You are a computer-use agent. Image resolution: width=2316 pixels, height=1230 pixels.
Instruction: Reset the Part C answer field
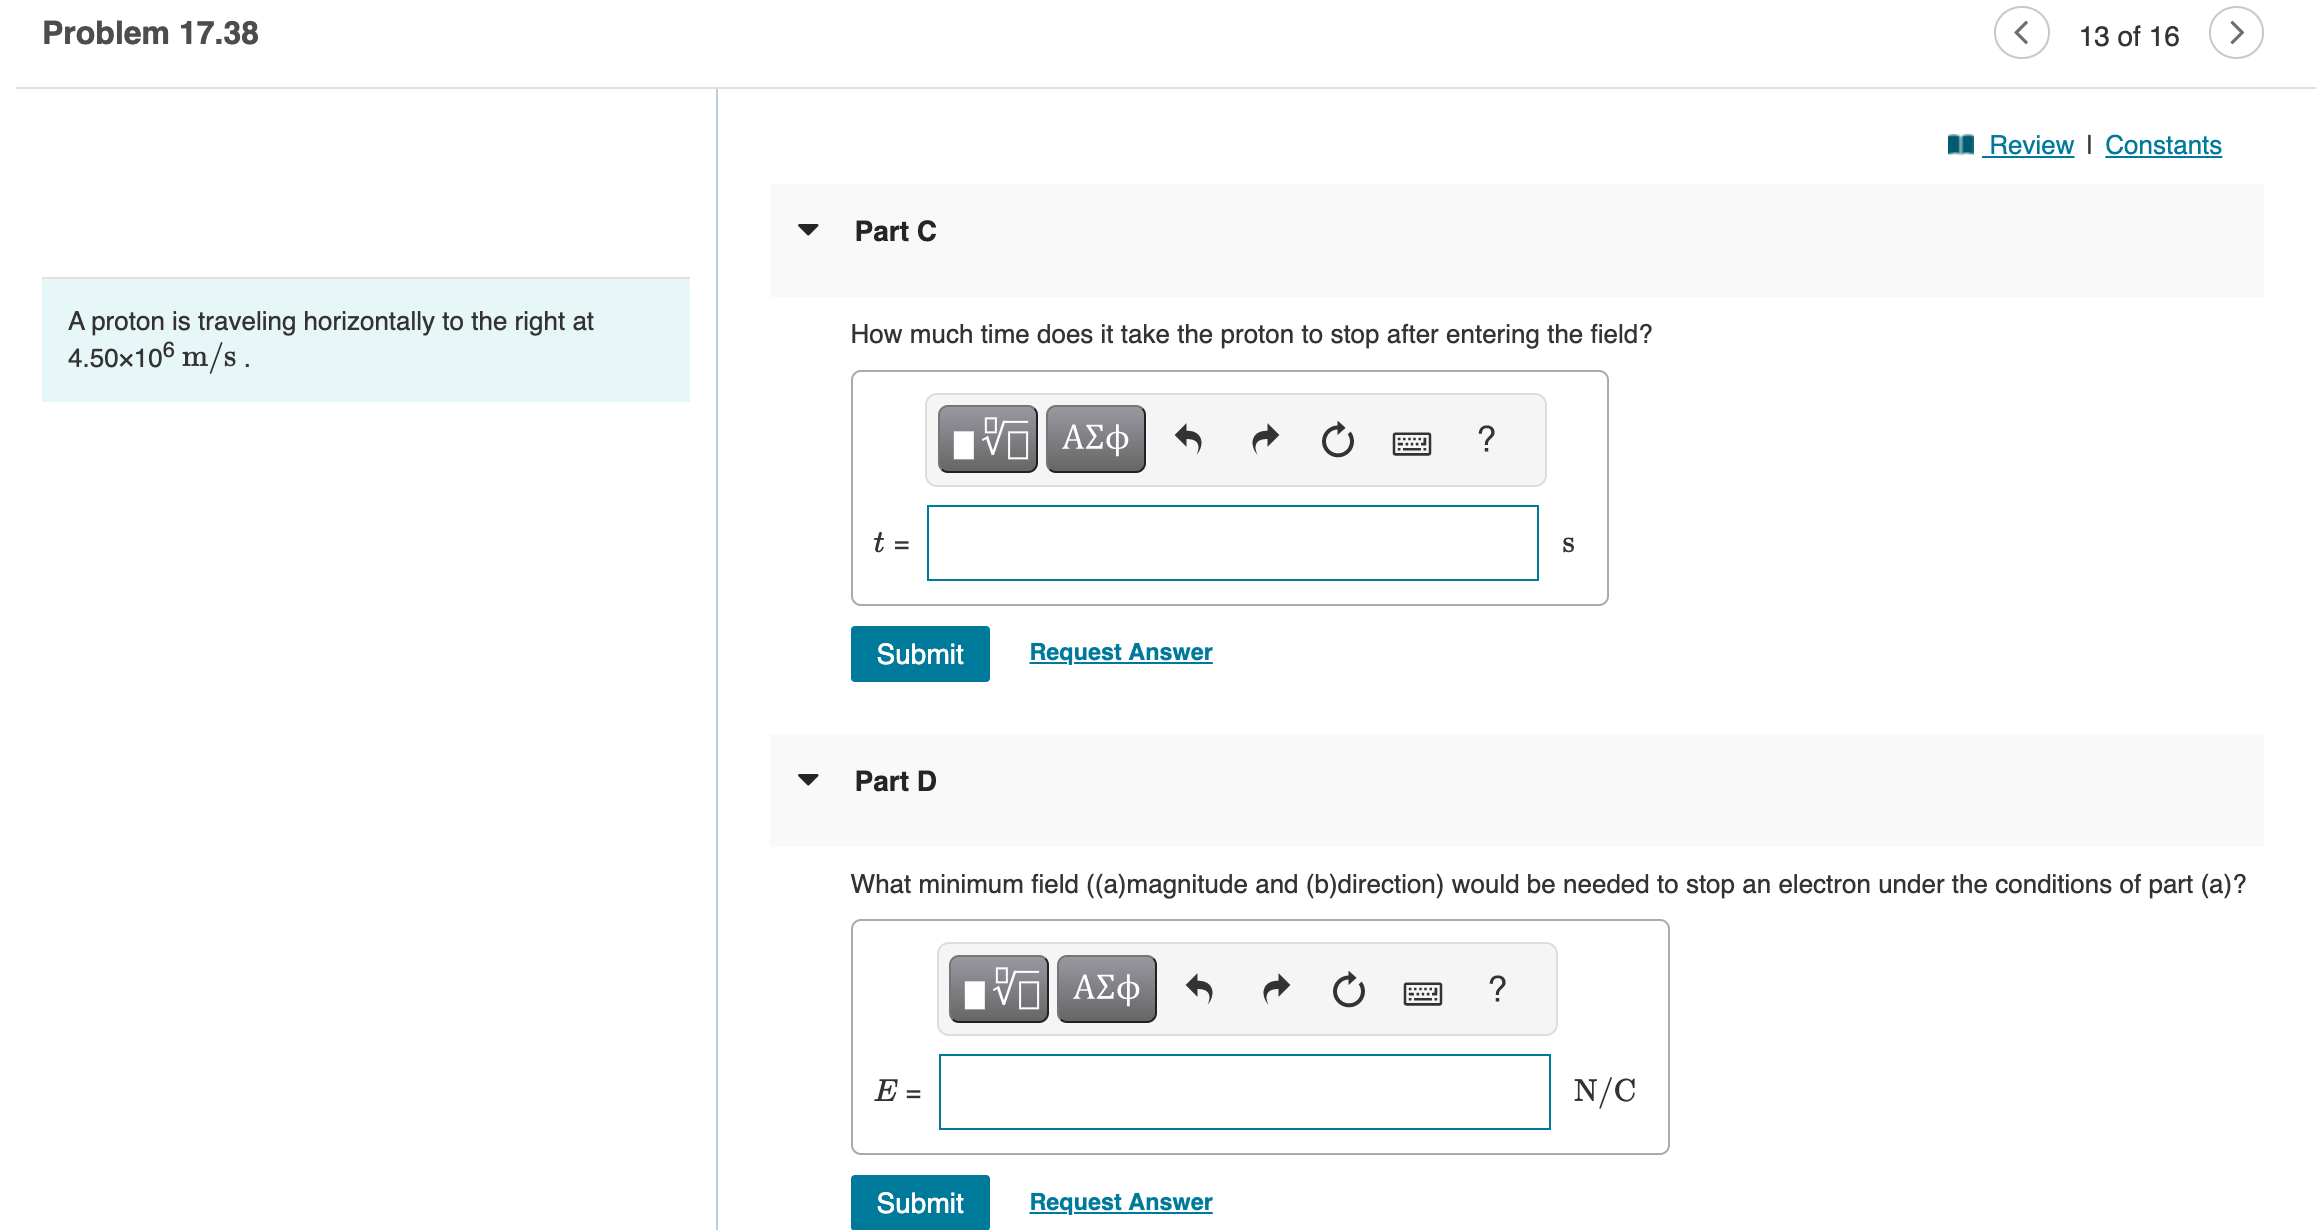click(1337, 440)
